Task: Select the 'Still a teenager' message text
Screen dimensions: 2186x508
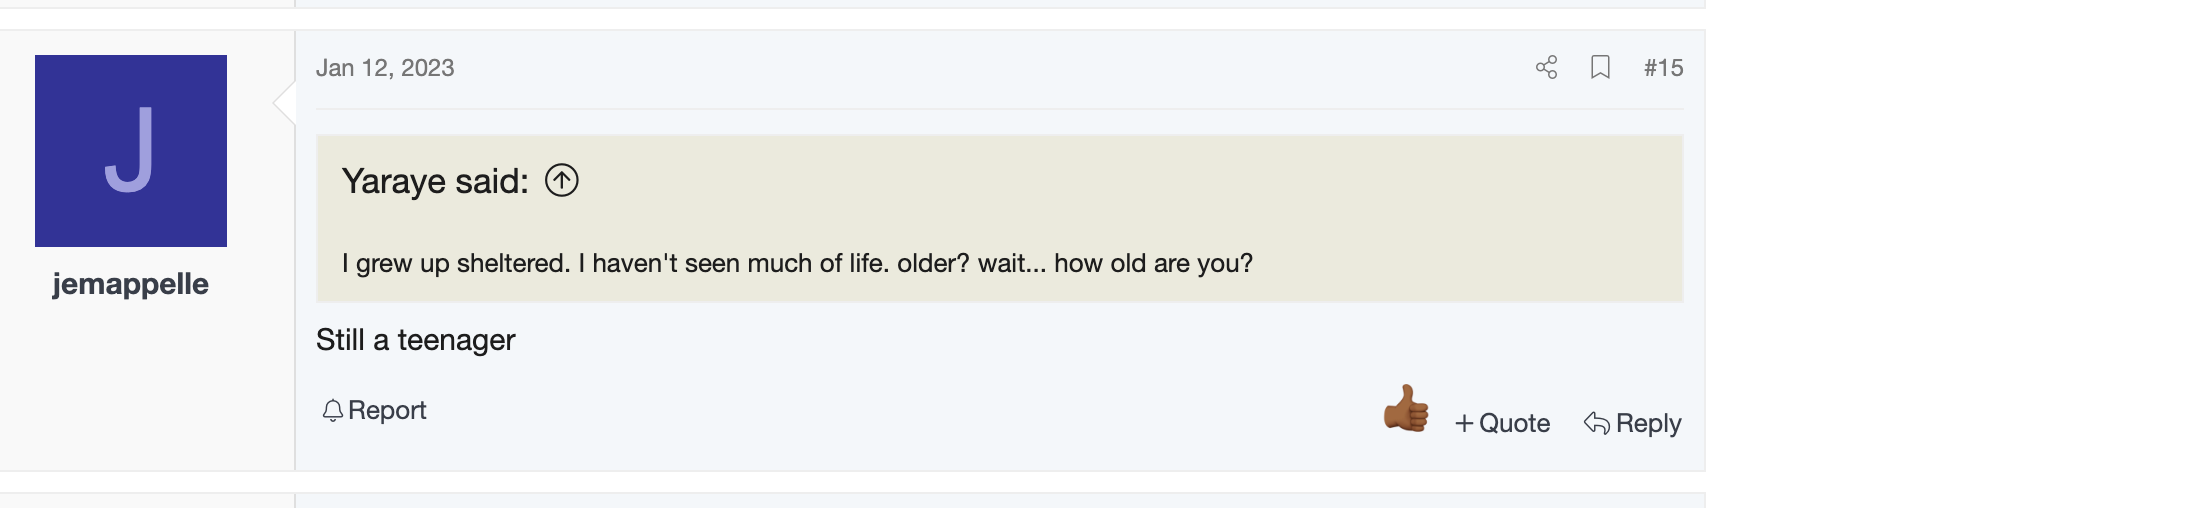Action: 416,340
